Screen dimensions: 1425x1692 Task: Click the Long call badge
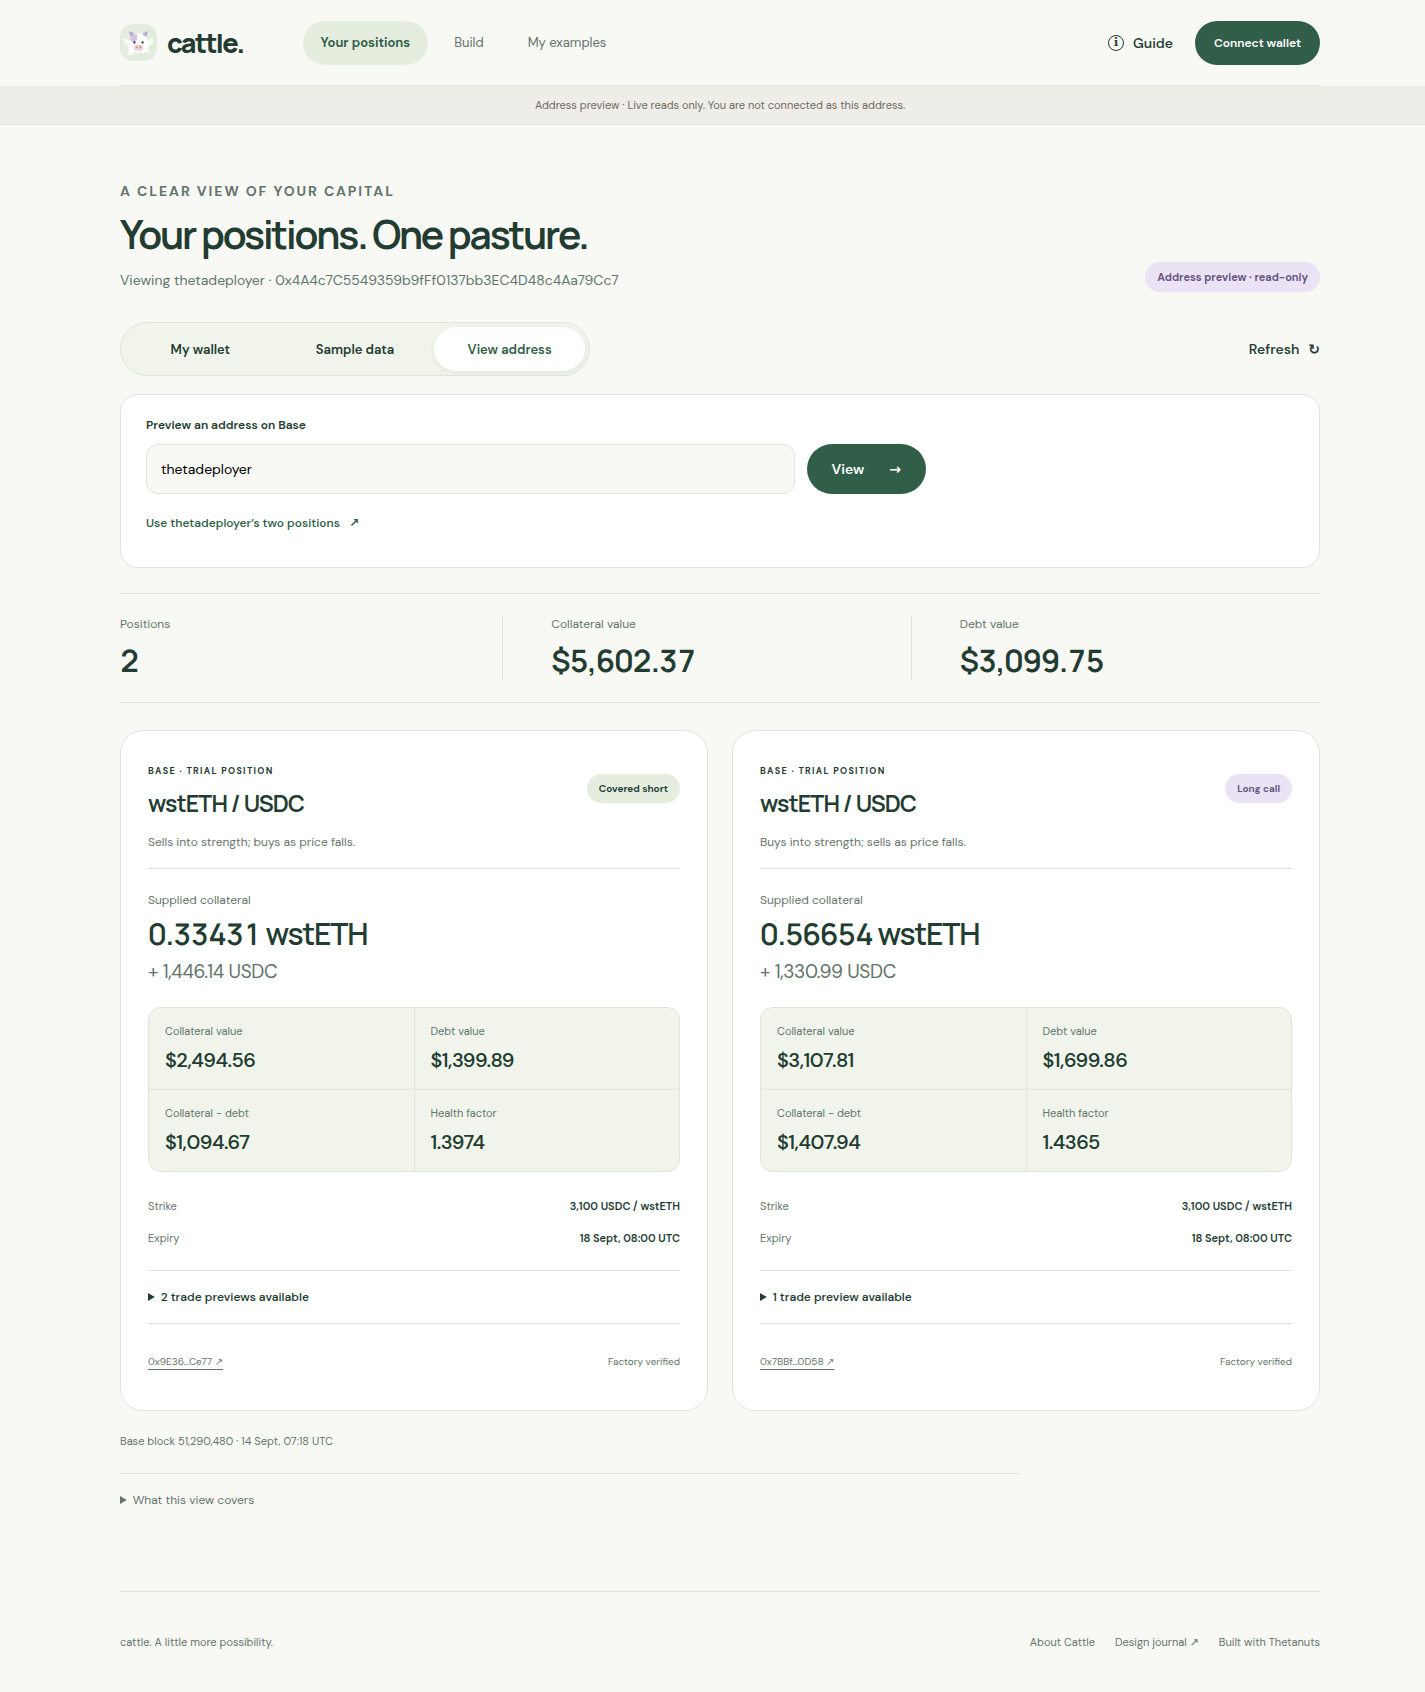[1258, 789]
